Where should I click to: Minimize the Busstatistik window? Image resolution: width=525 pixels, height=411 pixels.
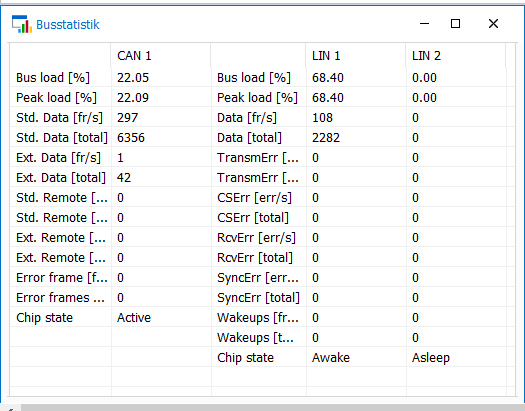point(425,24)
